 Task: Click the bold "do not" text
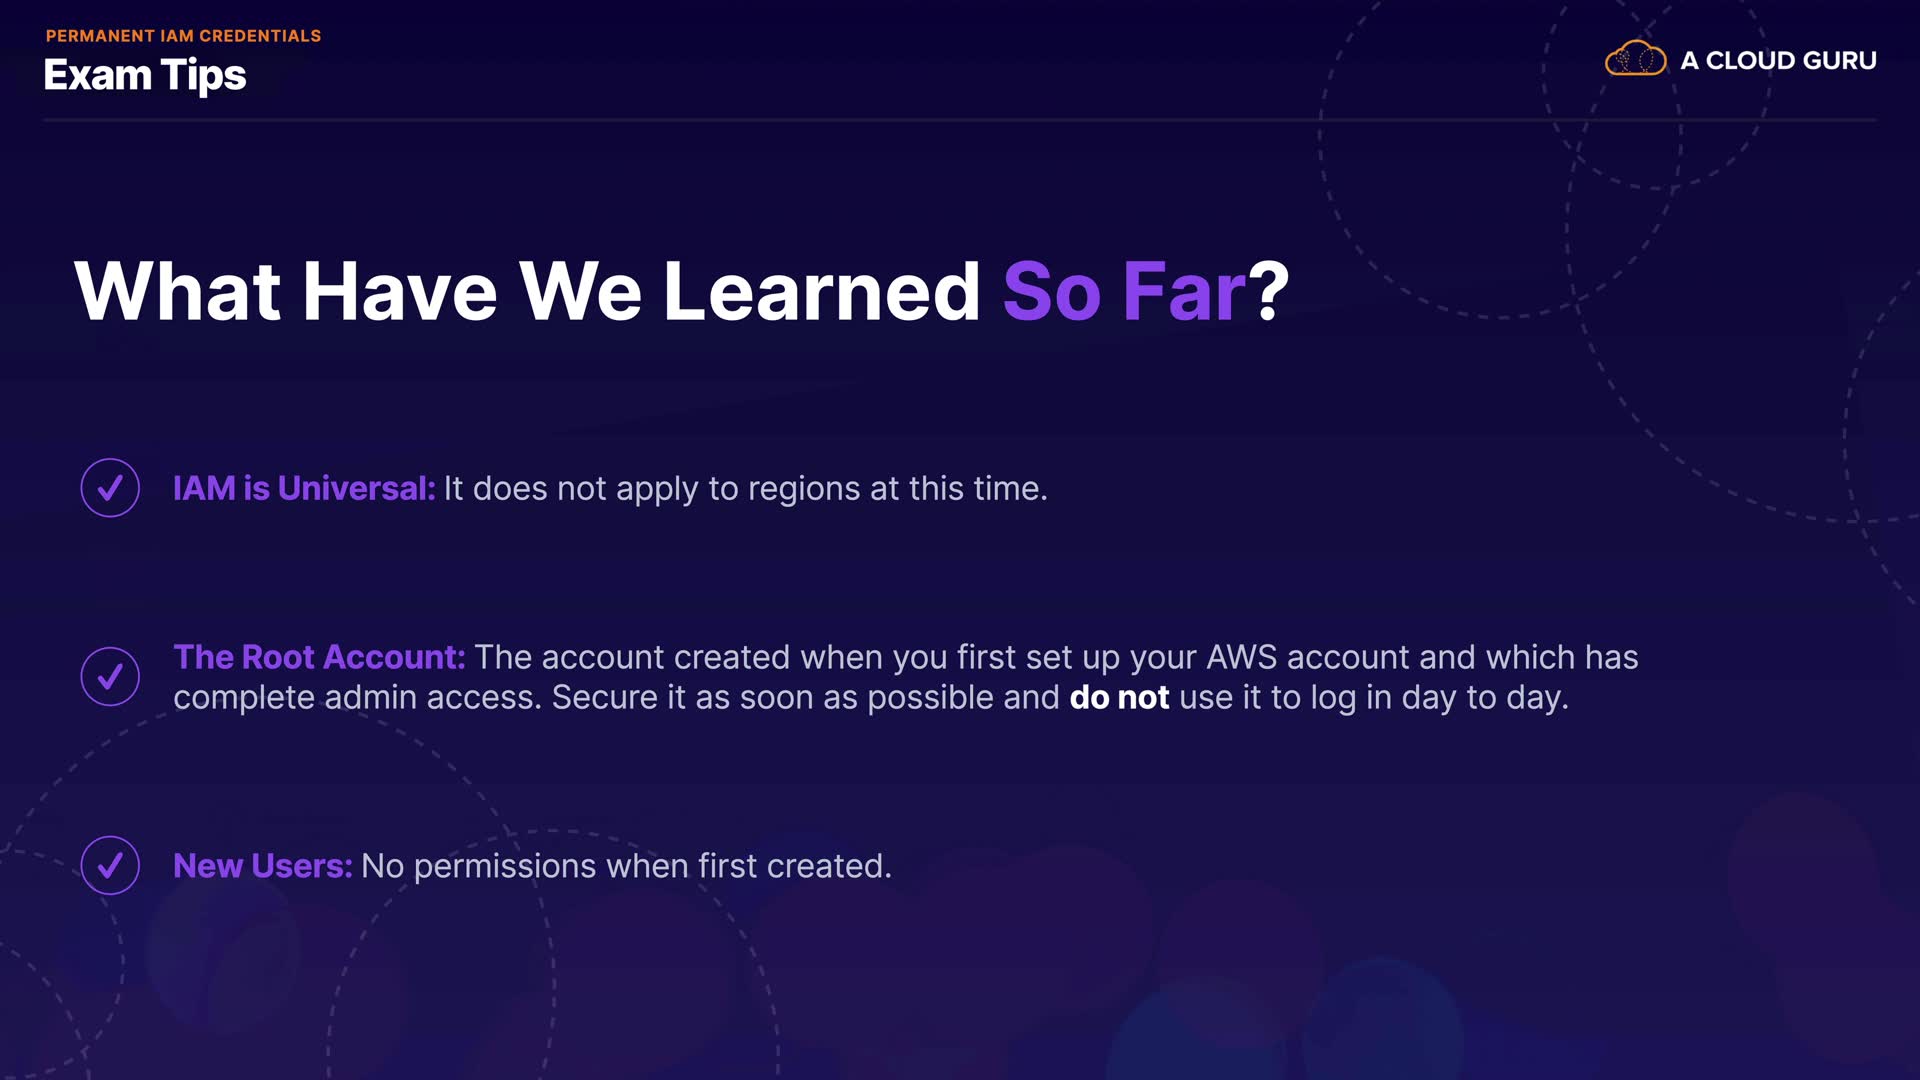[1119, 697]
